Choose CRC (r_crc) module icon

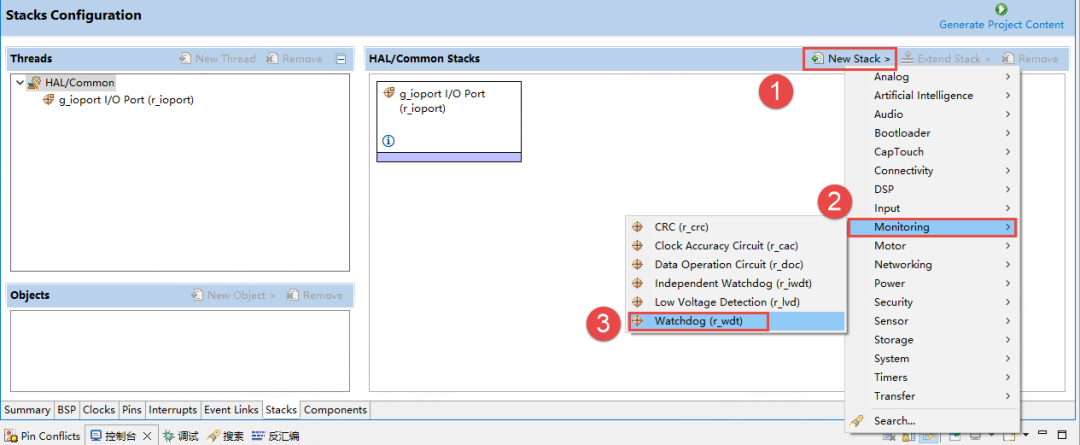point(638,227)
